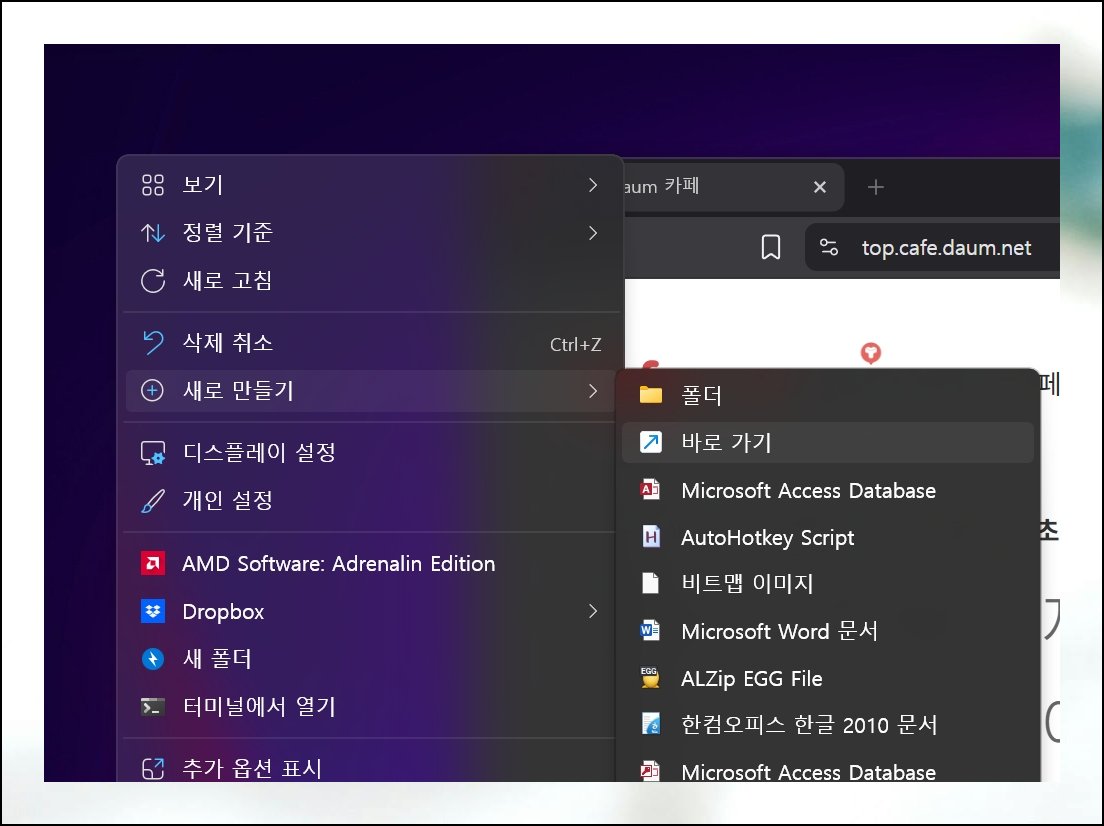Click the 디스플레이 설정 monitor icon
The height and width of the screenshot is (826, 1104).
coord(153,453)
